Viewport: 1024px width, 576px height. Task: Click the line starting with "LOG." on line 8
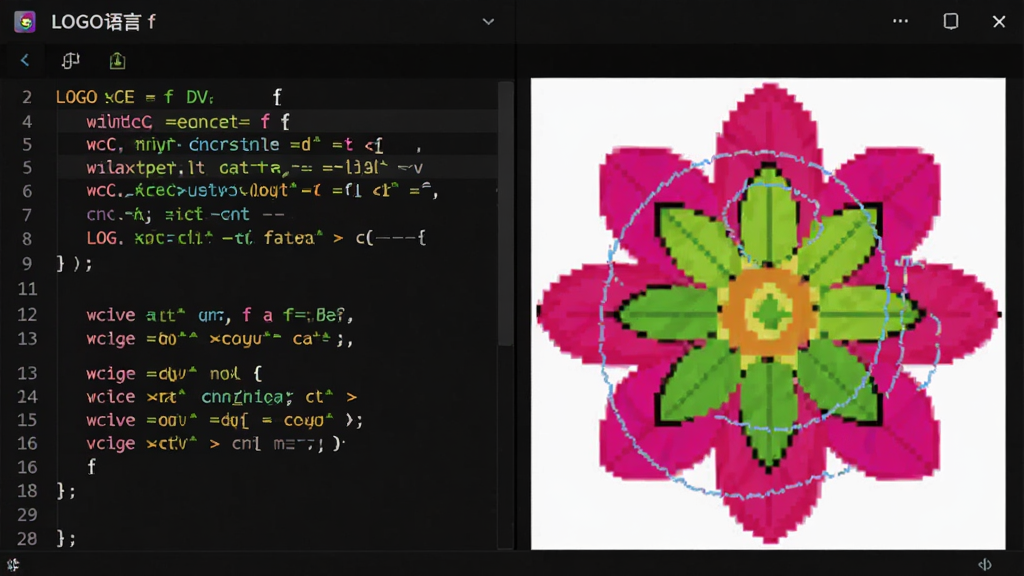click(257, 238)
